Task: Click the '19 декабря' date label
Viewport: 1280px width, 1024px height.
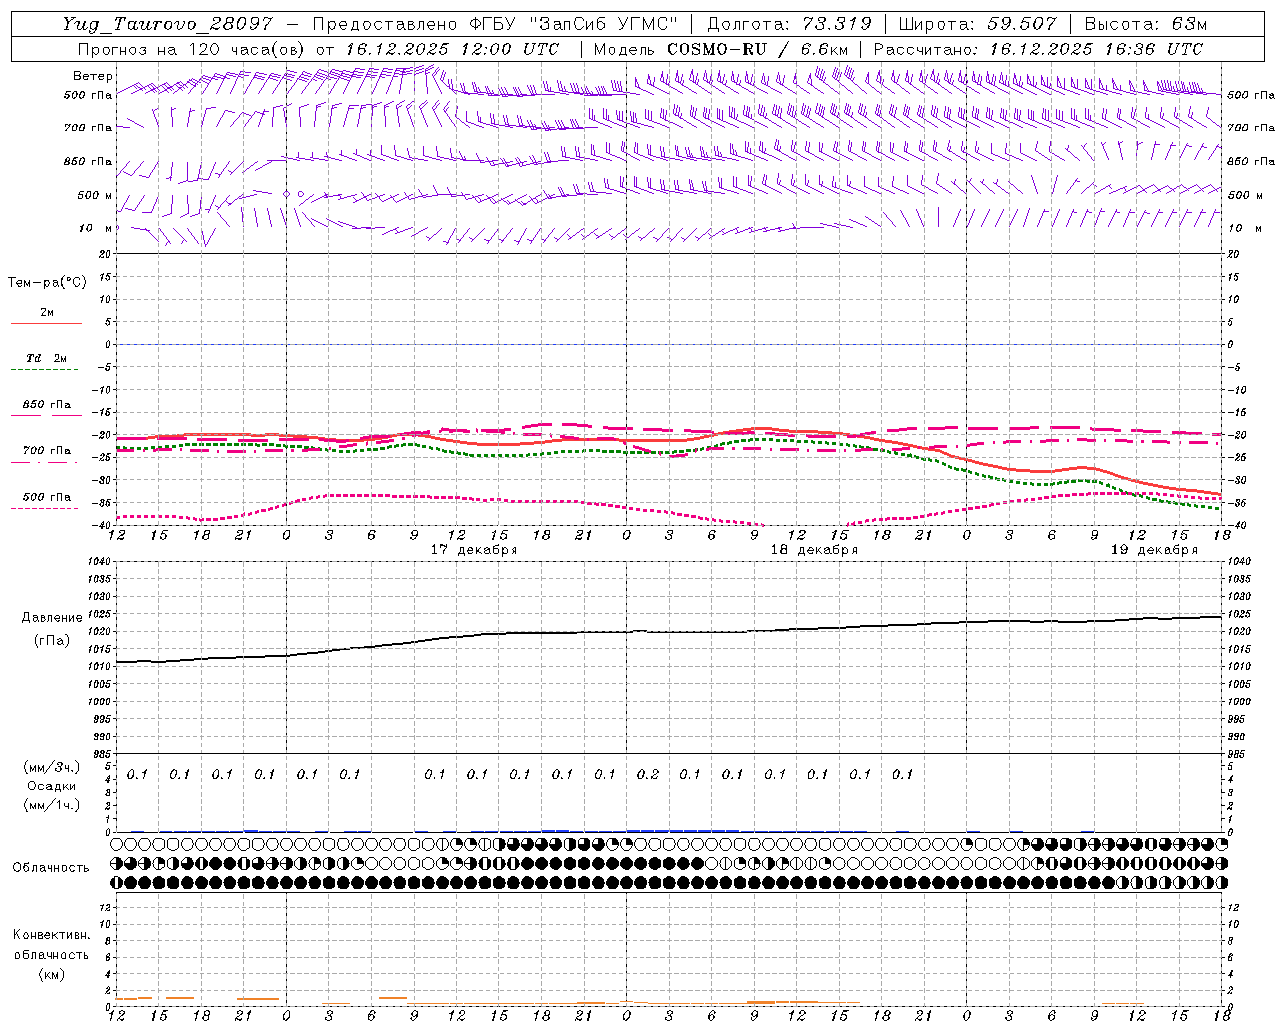Action: tap(1155, 550)
